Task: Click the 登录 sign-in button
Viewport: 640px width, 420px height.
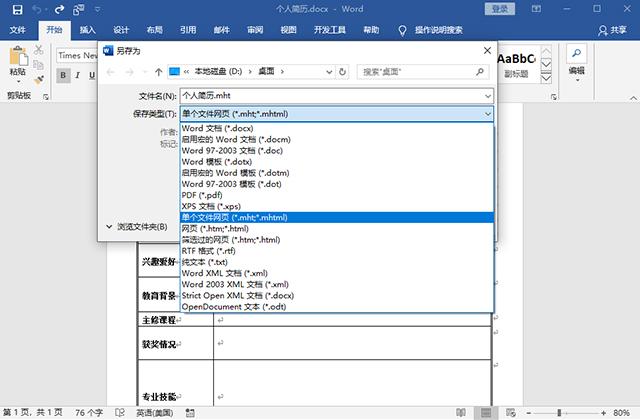Action: point(500,9)
